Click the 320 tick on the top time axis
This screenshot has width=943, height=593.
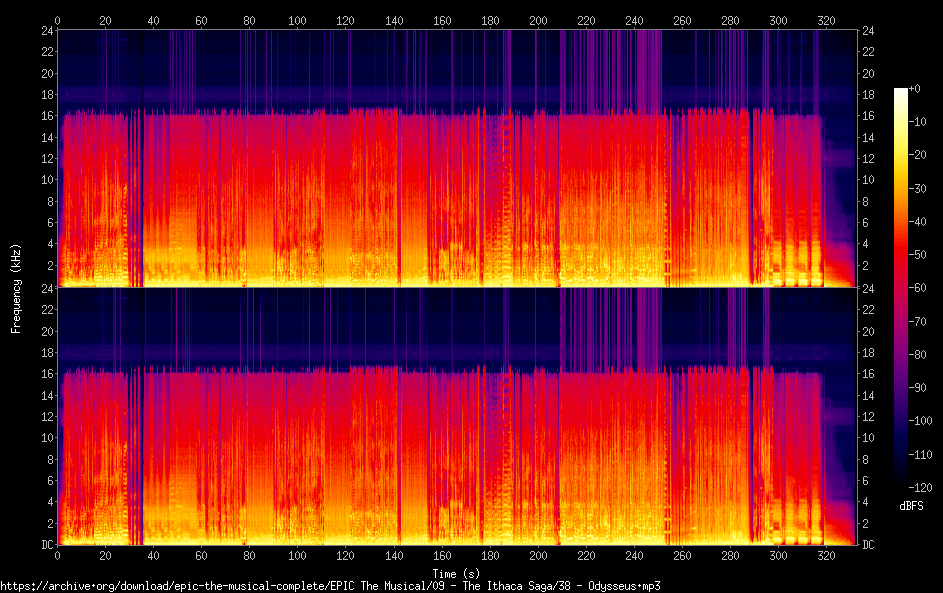pyautogui.click(x=827, y=20)
